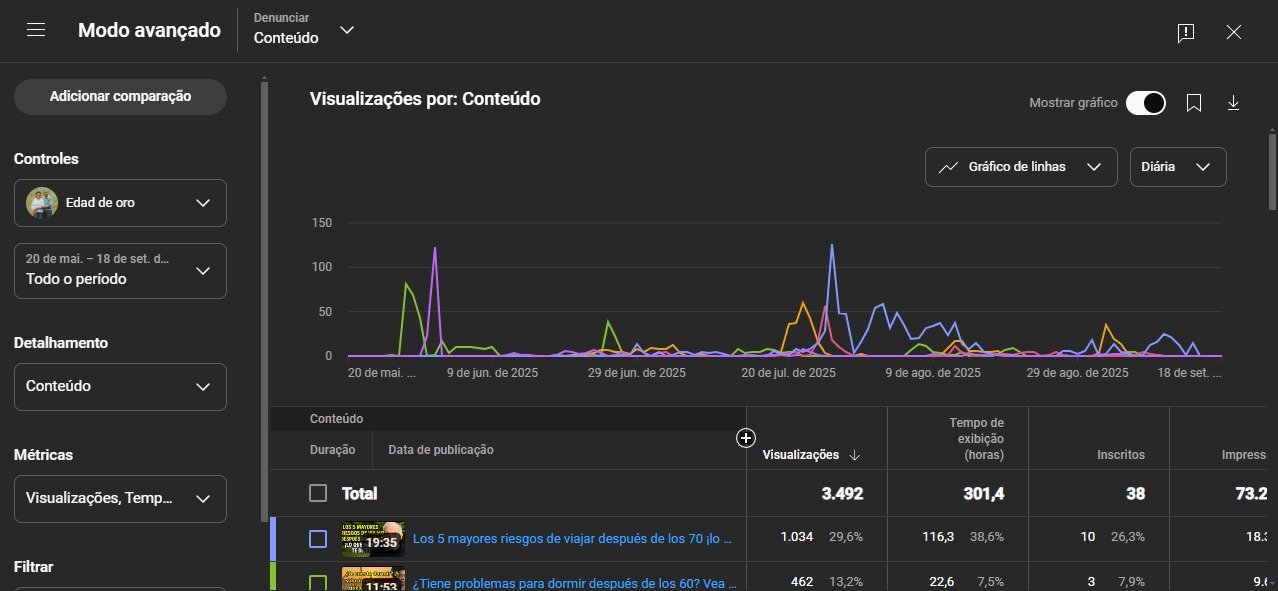This screenshot has width=1278, height=591.
Task: Click the total watch time 301,4
Action: click(x=982, y=494)
